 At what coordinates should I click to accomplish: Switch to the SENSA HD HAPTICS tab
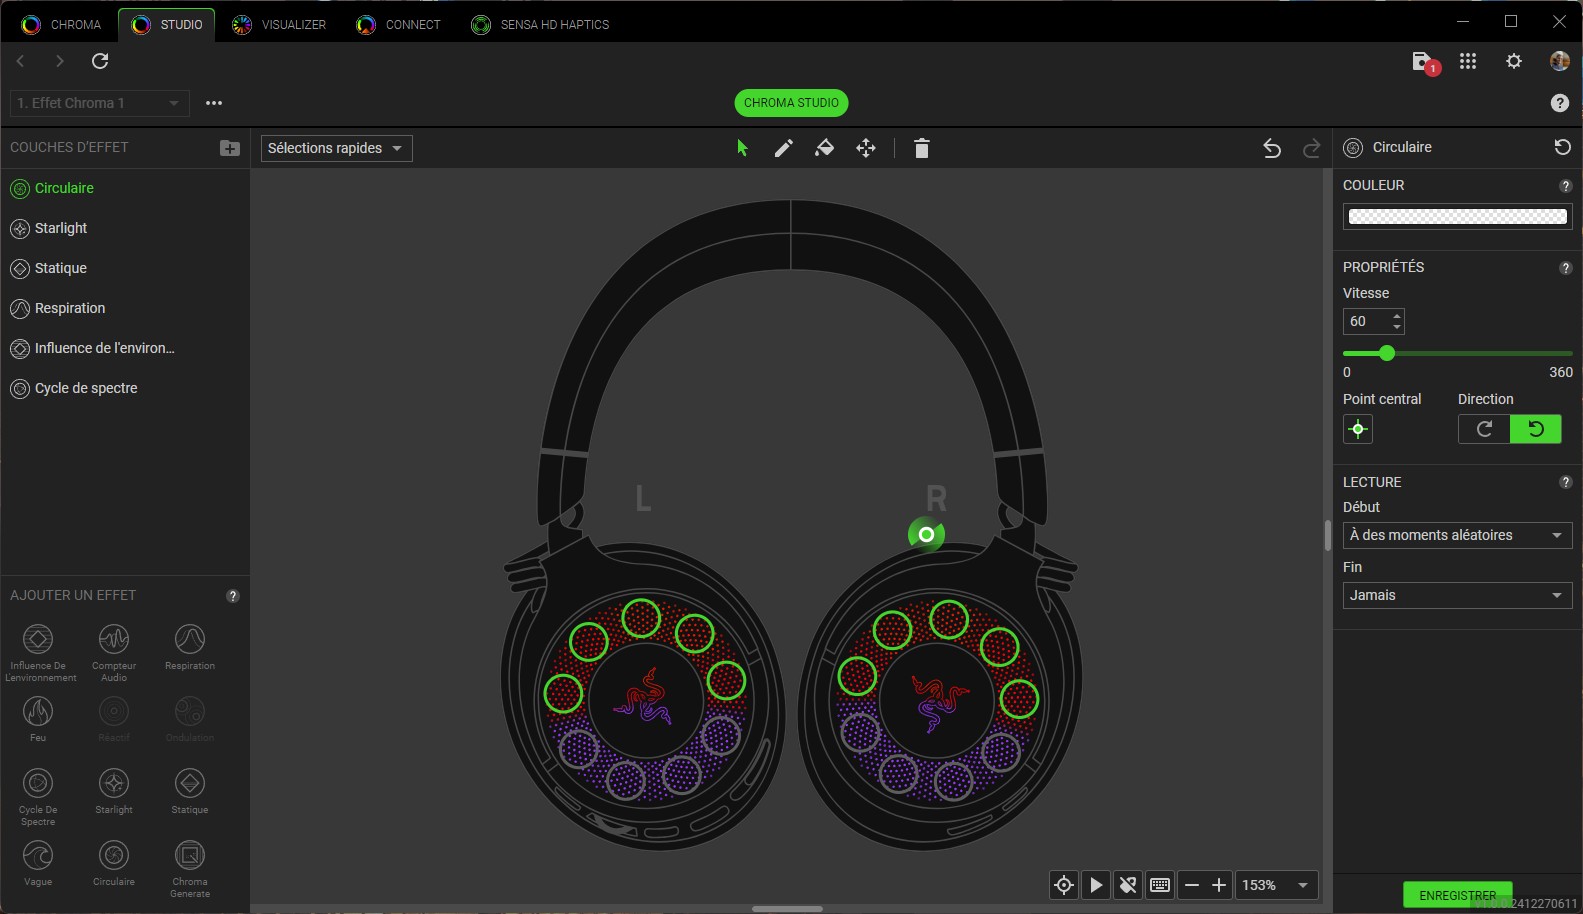[540, 24]
